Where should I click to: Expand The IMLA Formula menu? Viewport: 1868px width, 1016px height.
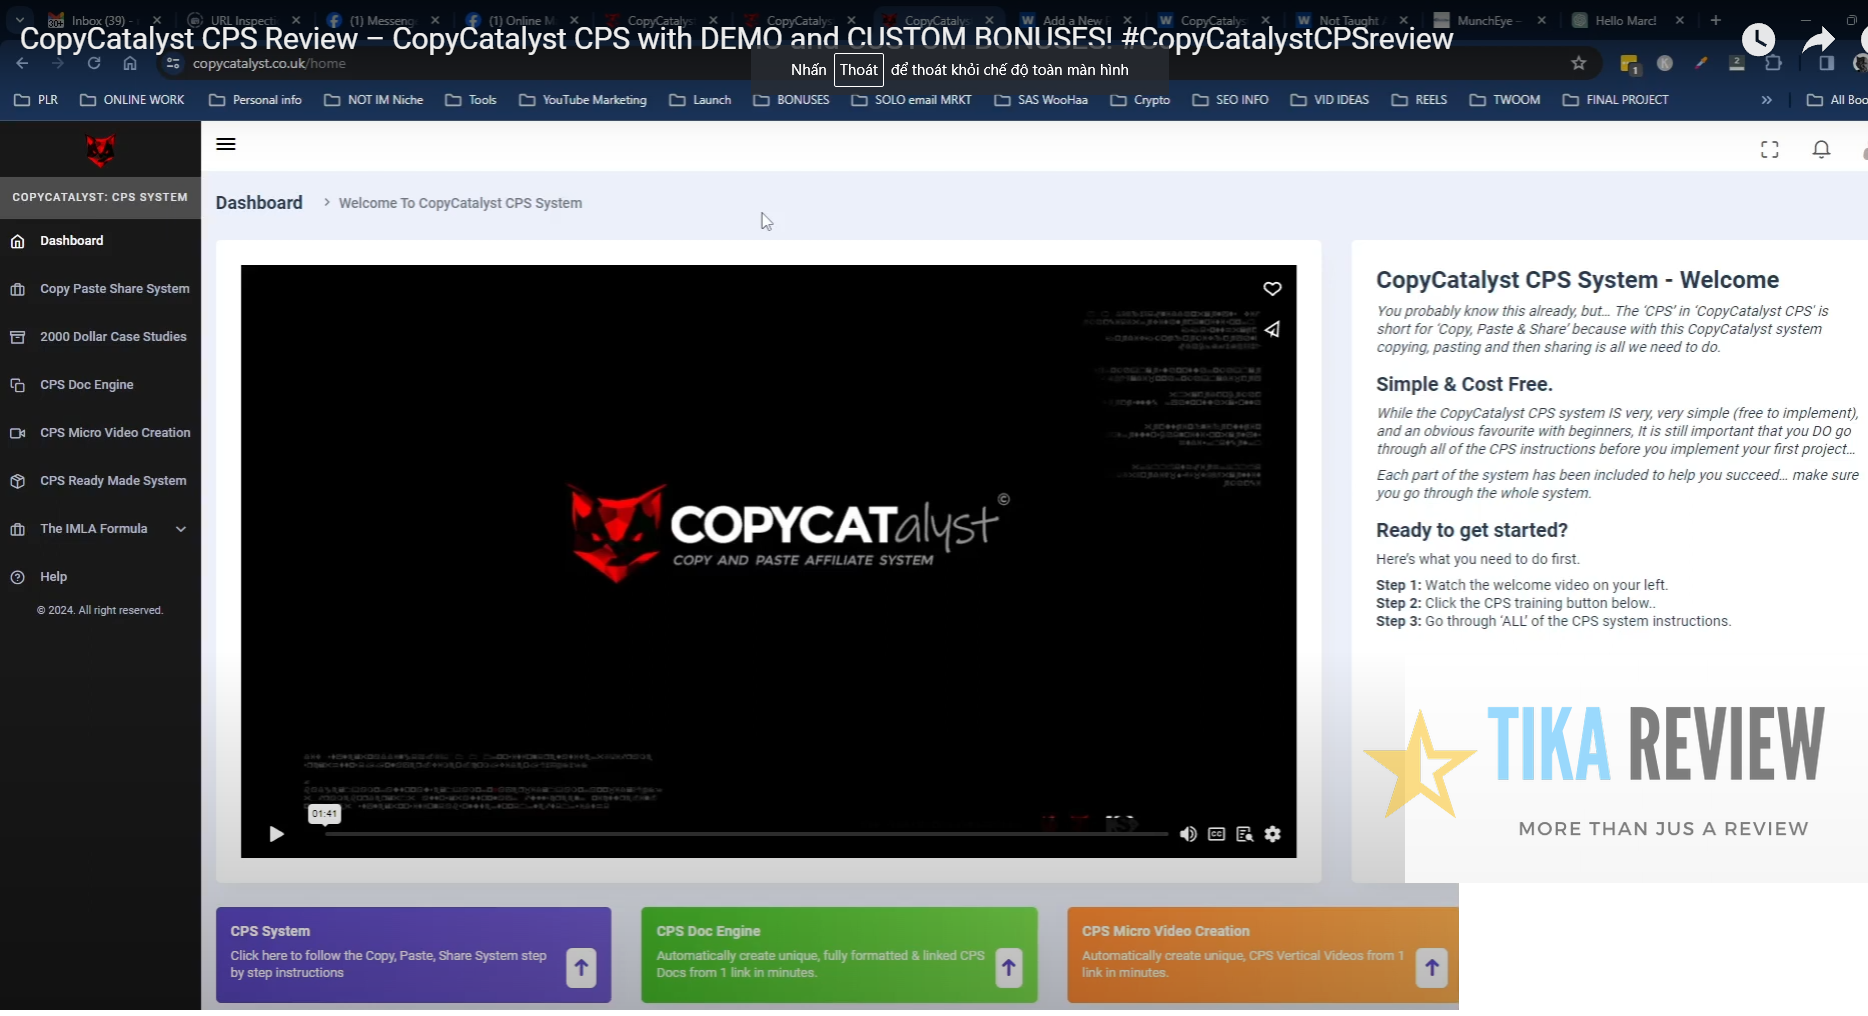pyautogui.click(x=93, y=529)
